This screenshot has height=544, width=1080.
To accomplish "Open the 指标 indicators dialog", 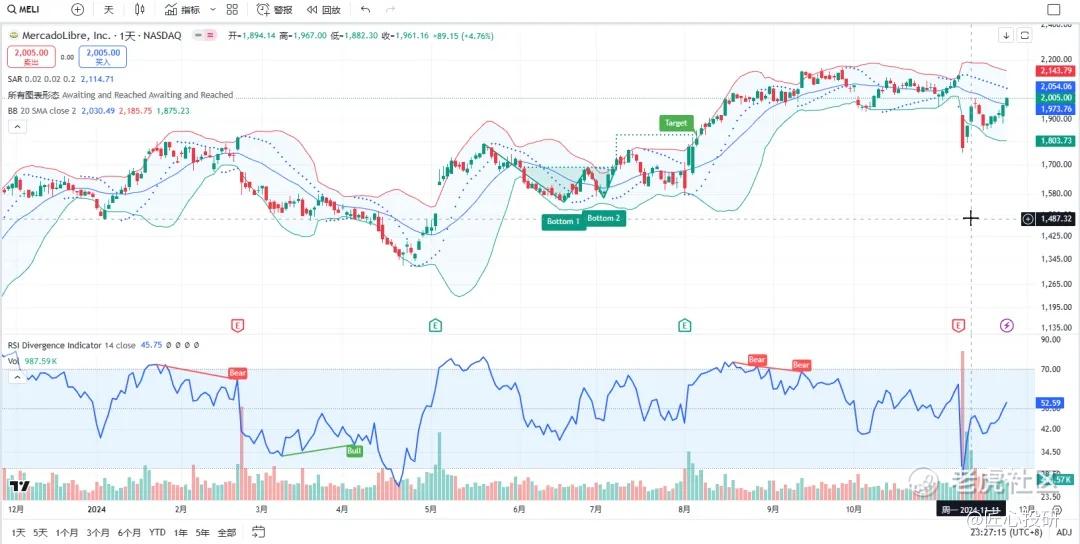I will click(x=183, y=10).
